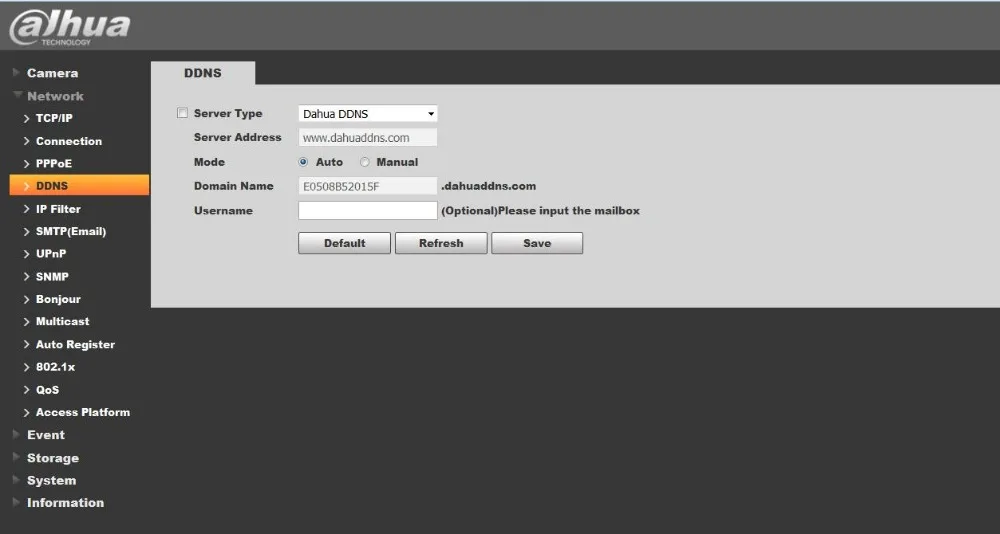Click the Domain Name field
Image resolution: width=1000 pixels, height=534 pixels.
point(368,186)
